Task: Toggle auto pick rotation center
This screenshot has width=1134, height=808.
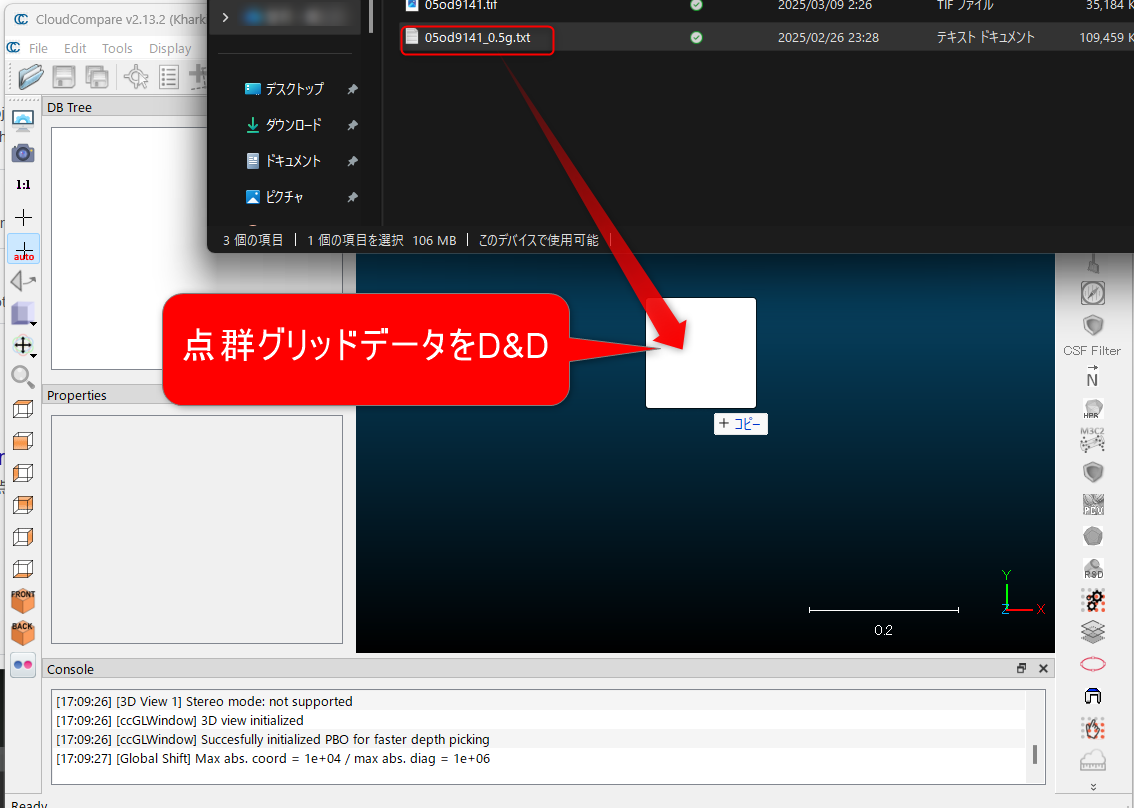Action: [x=23, y=249]
